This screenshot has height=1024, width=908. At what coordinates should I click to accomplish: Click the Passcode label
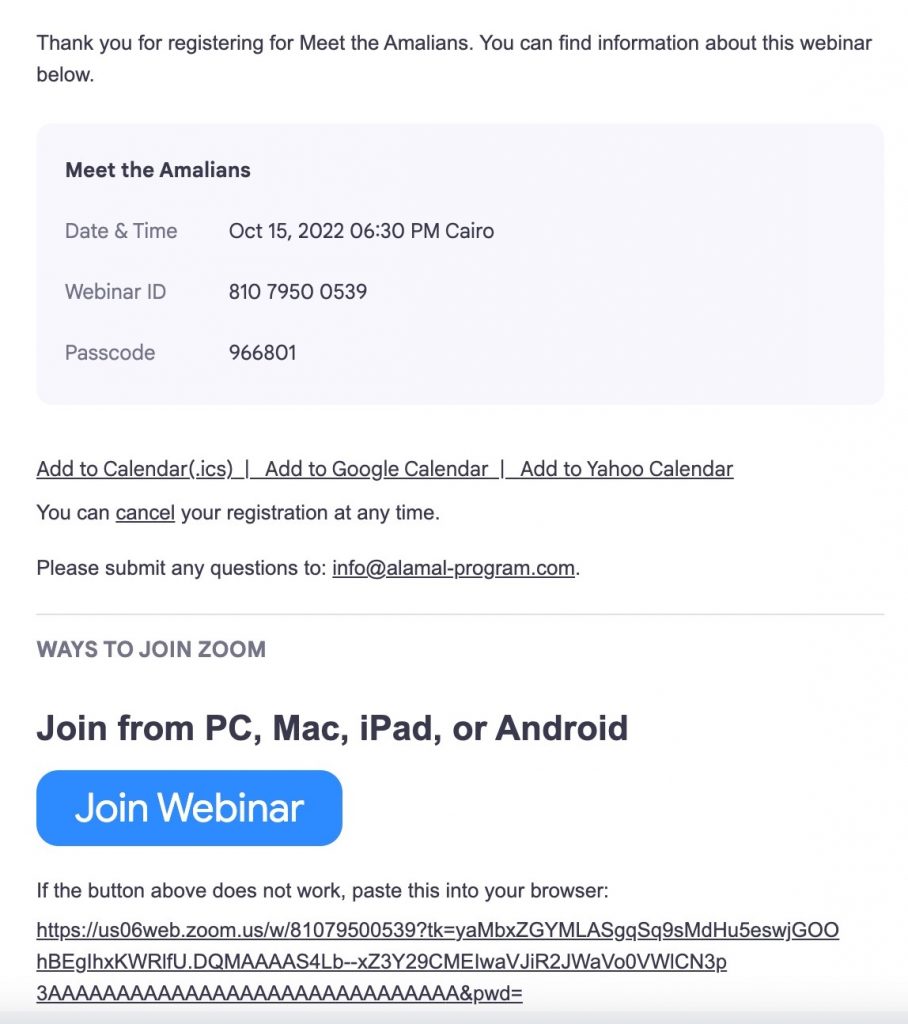click(110, 353)
